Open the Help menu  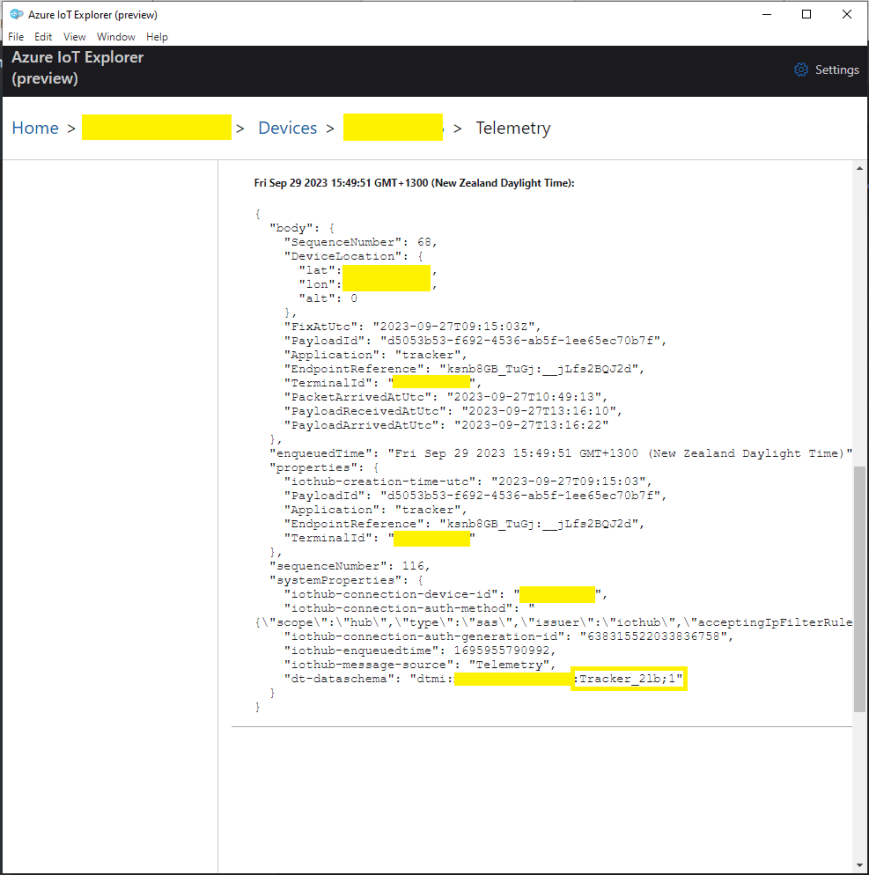156,37
